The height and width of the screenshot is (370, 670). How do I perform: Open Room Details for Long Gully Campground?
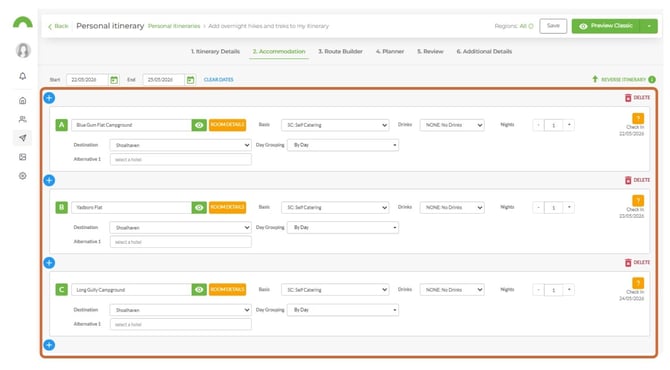tap(227, 290)
